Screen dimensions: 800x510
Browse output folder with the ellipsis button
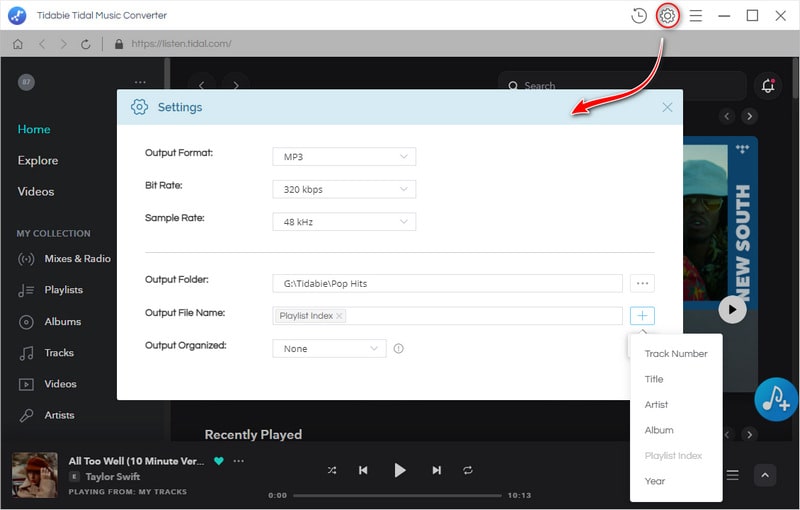pos(642,283)
